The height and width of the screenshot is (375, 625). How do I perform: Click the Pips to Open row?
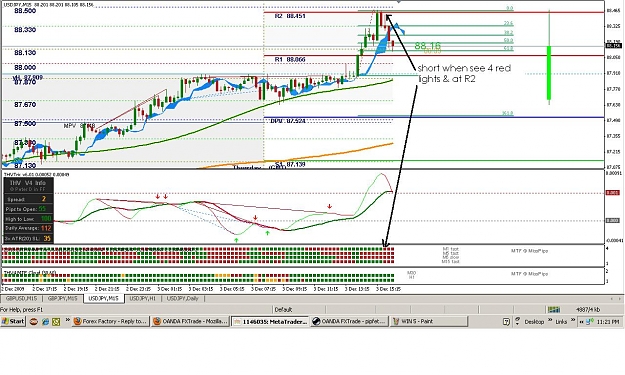(28, 209)
